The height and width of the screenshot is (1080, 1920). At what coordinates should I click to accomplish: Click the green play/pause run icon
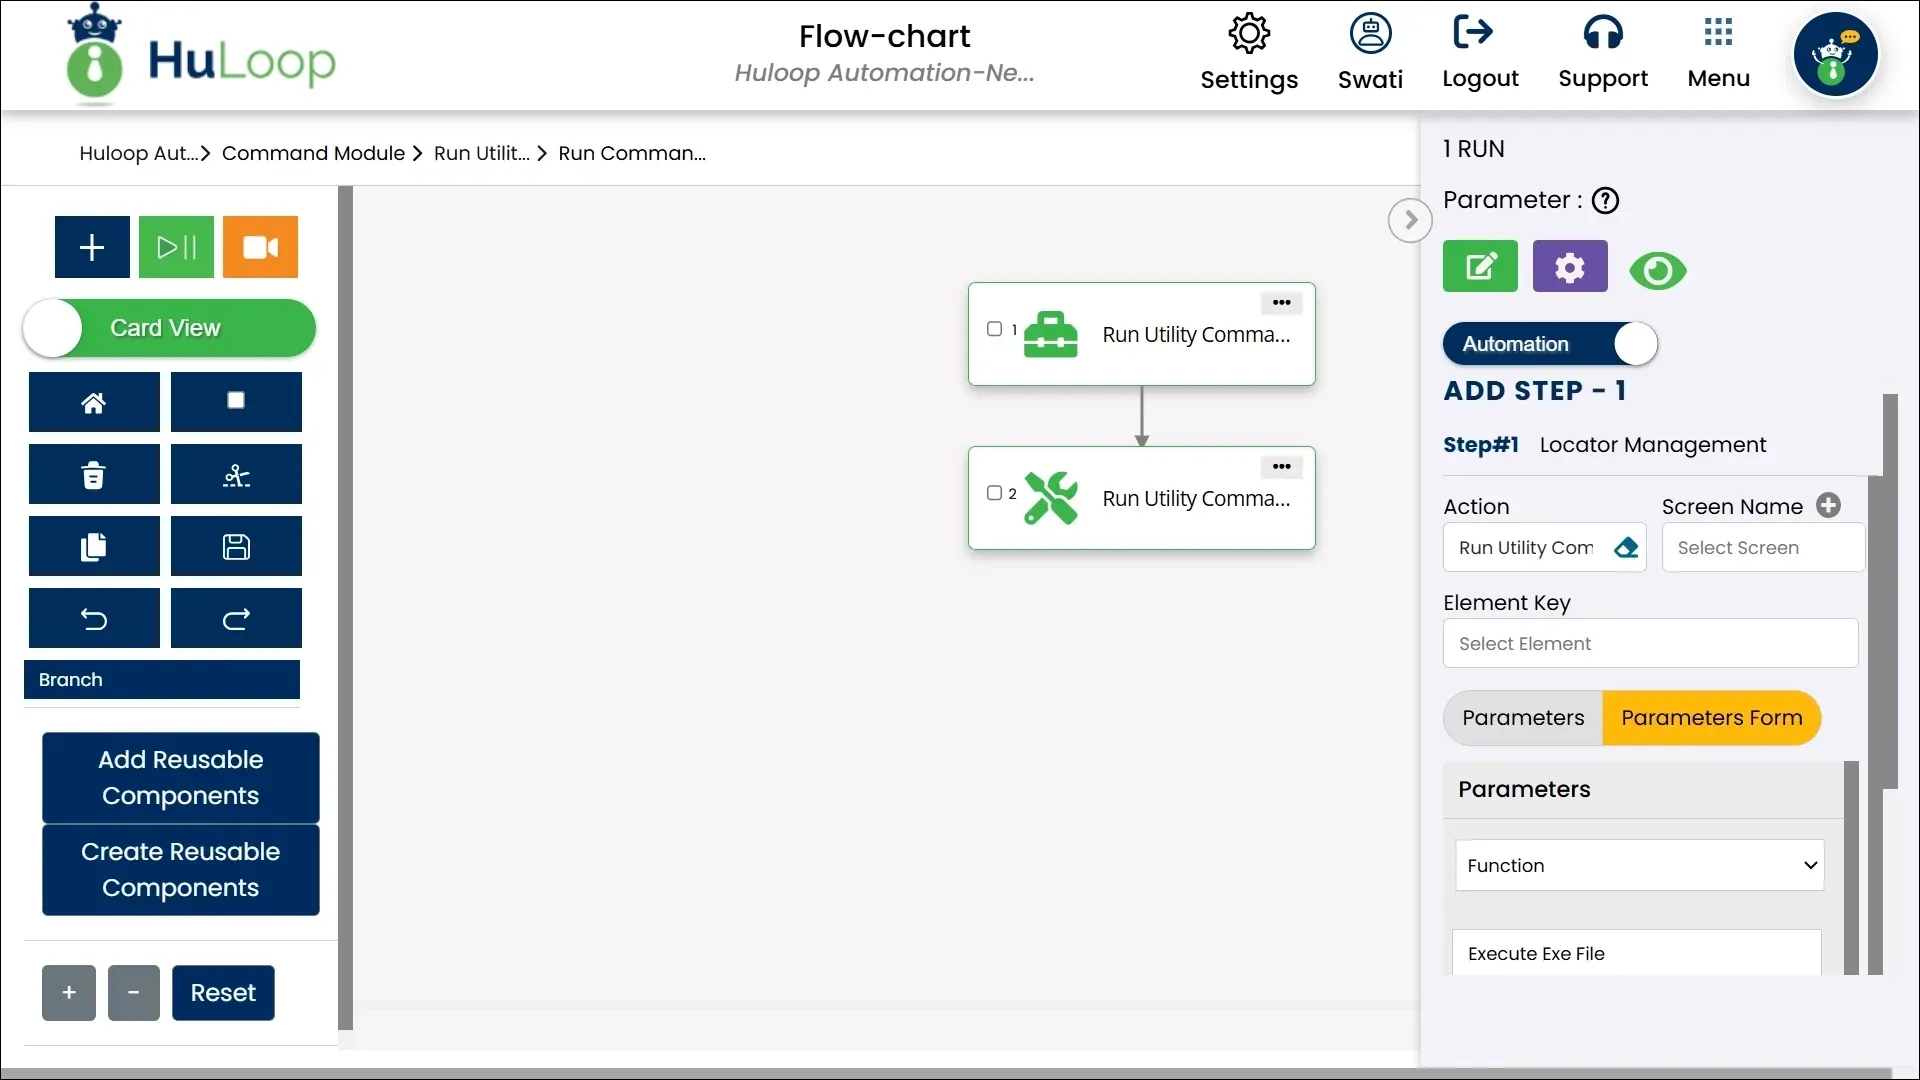pyautogui.click(x=176, y=247)
